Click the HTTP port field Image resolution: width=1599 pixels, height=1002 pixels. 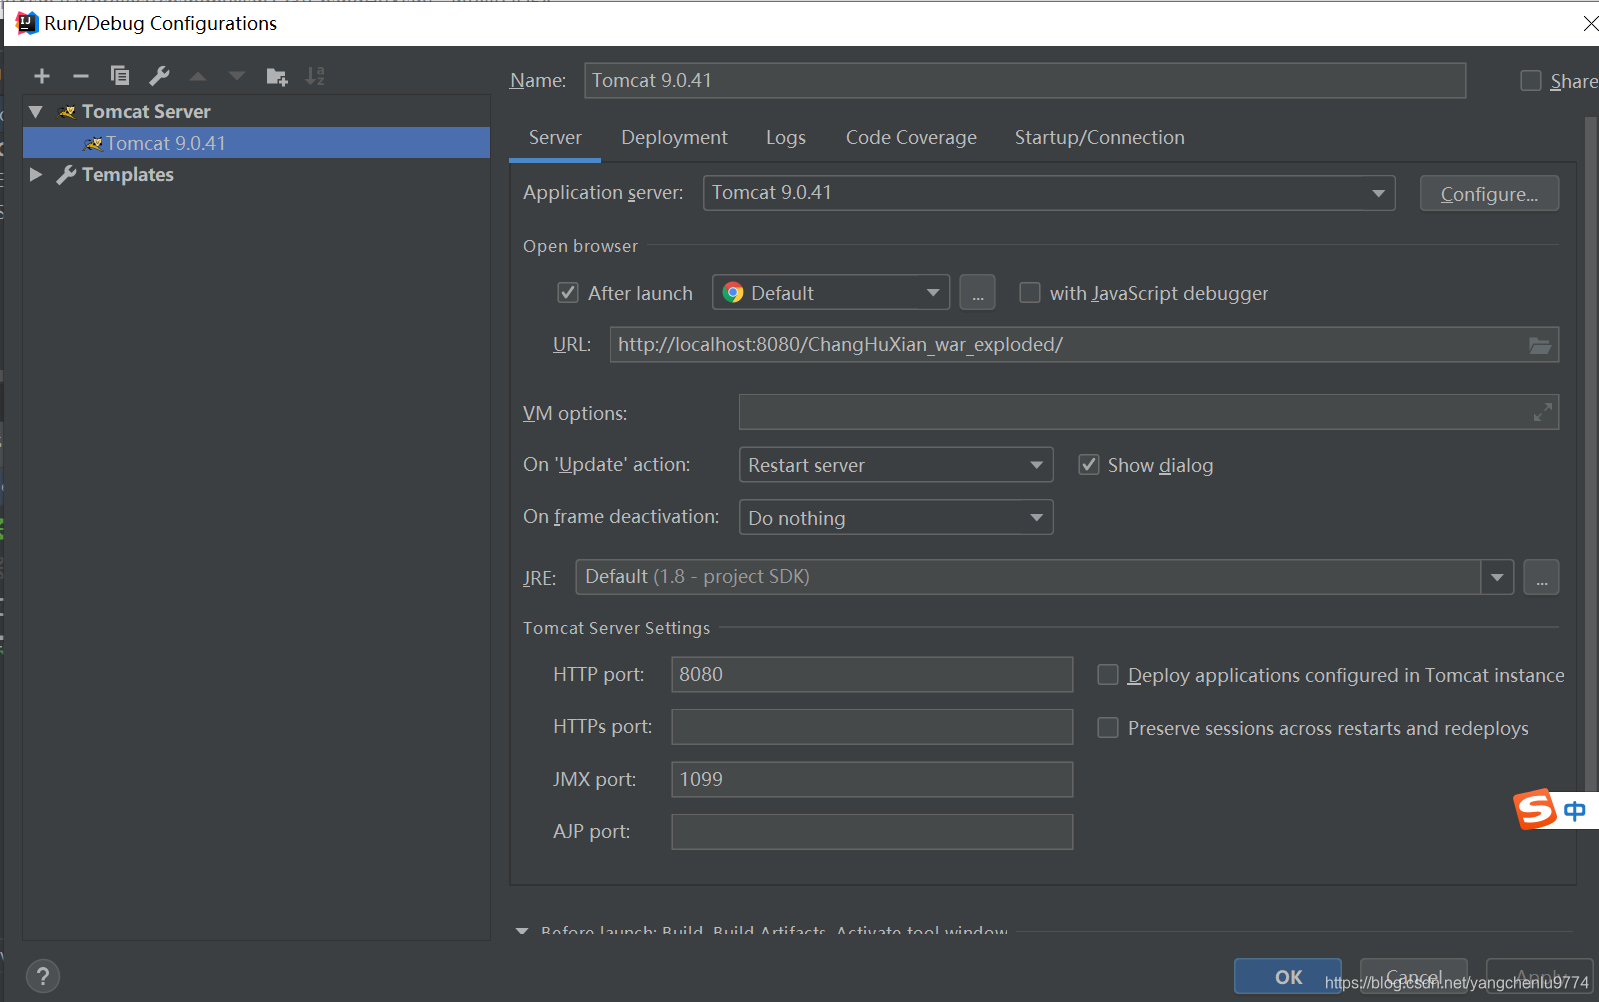(x=872, y=675)
